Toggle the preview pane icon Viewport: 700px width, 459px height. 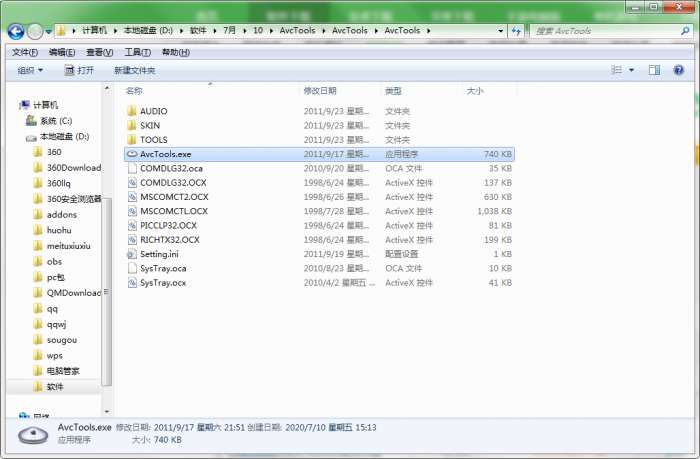pyautogui.click(x=654, y=70)
